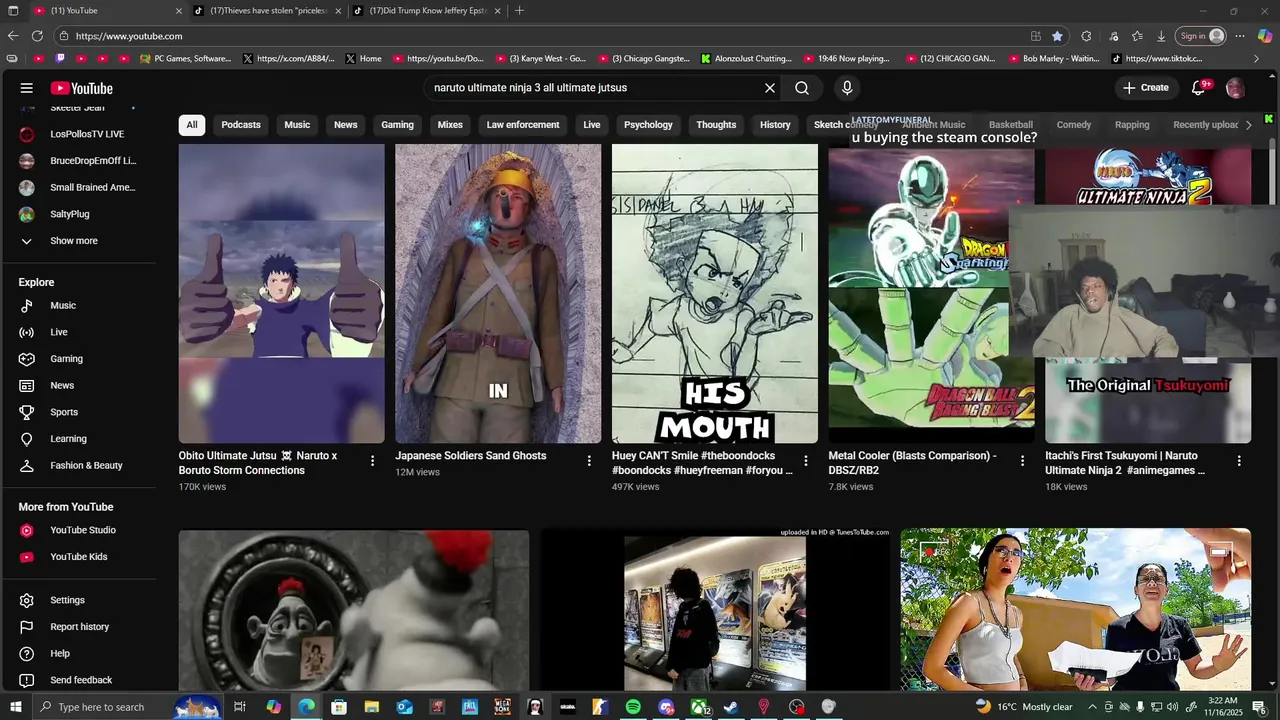The image size is (1280, 720).
Task: Clear the search box text
Action: click(x=770, y=88)
